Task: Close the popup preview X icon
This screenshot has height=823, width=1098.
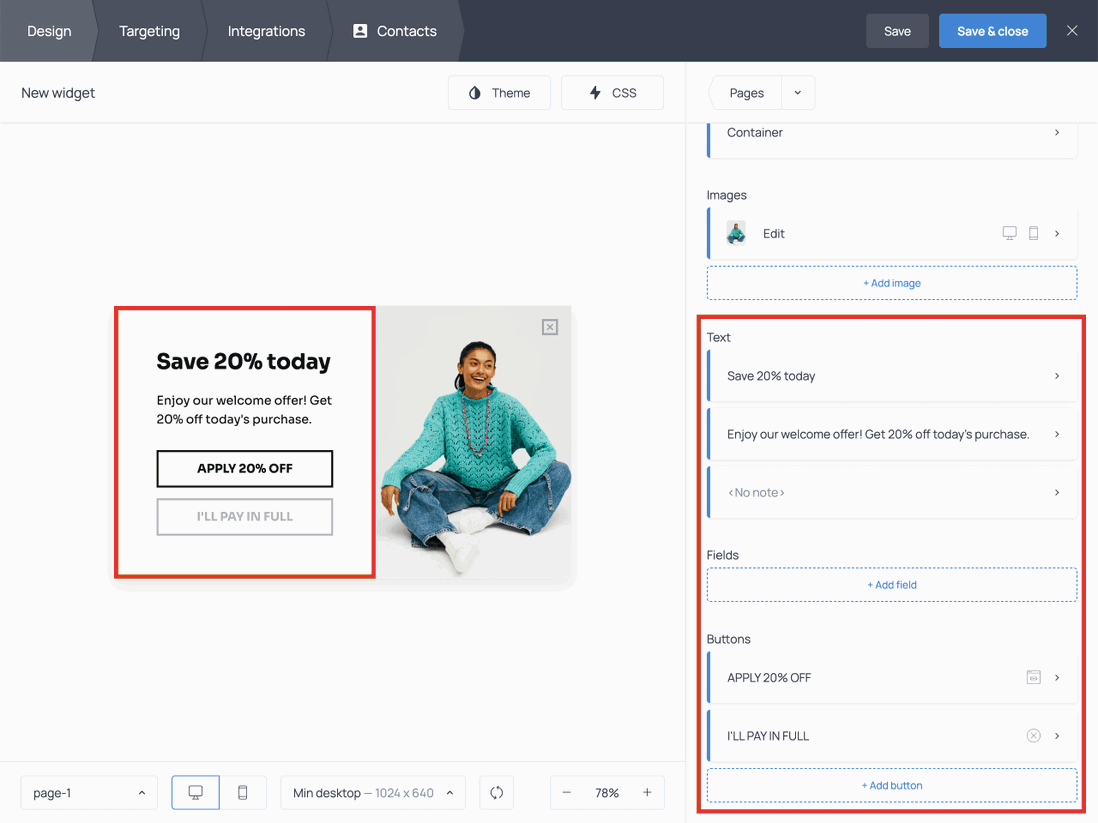Action: [550, 327]
